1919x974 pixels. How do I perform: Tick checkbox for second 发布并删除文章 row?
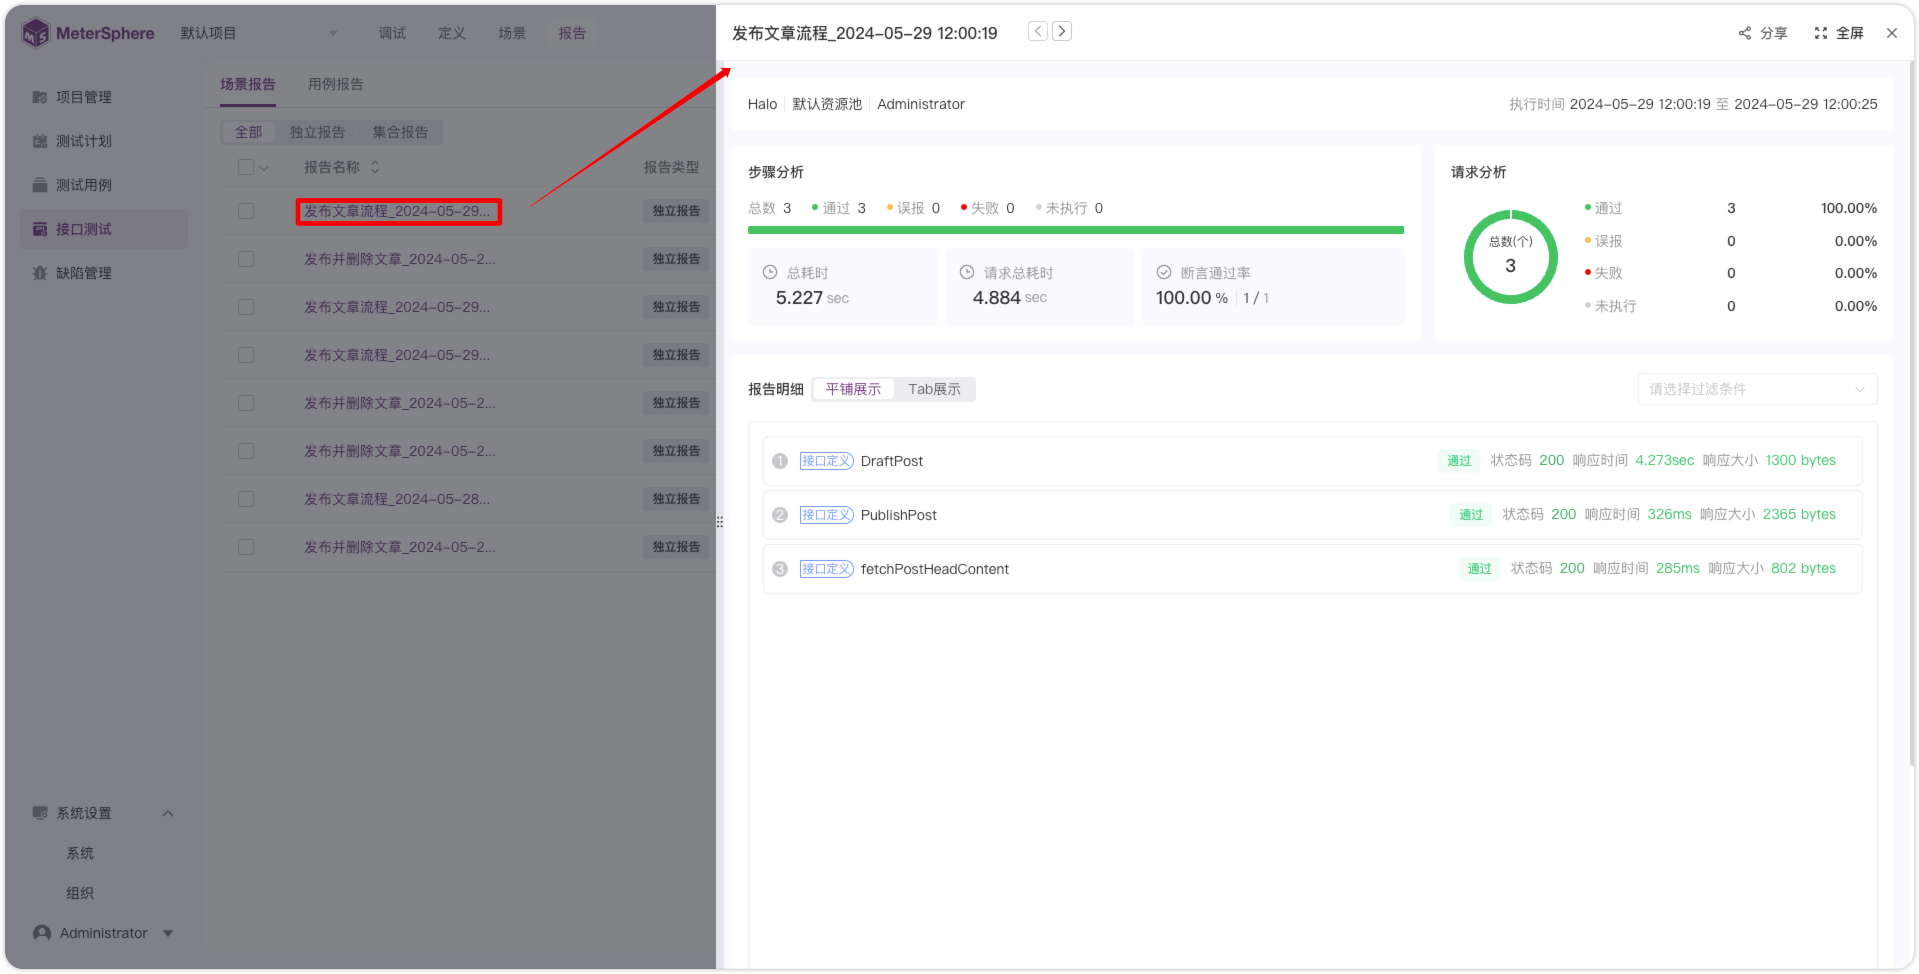(x=246, y=403)
